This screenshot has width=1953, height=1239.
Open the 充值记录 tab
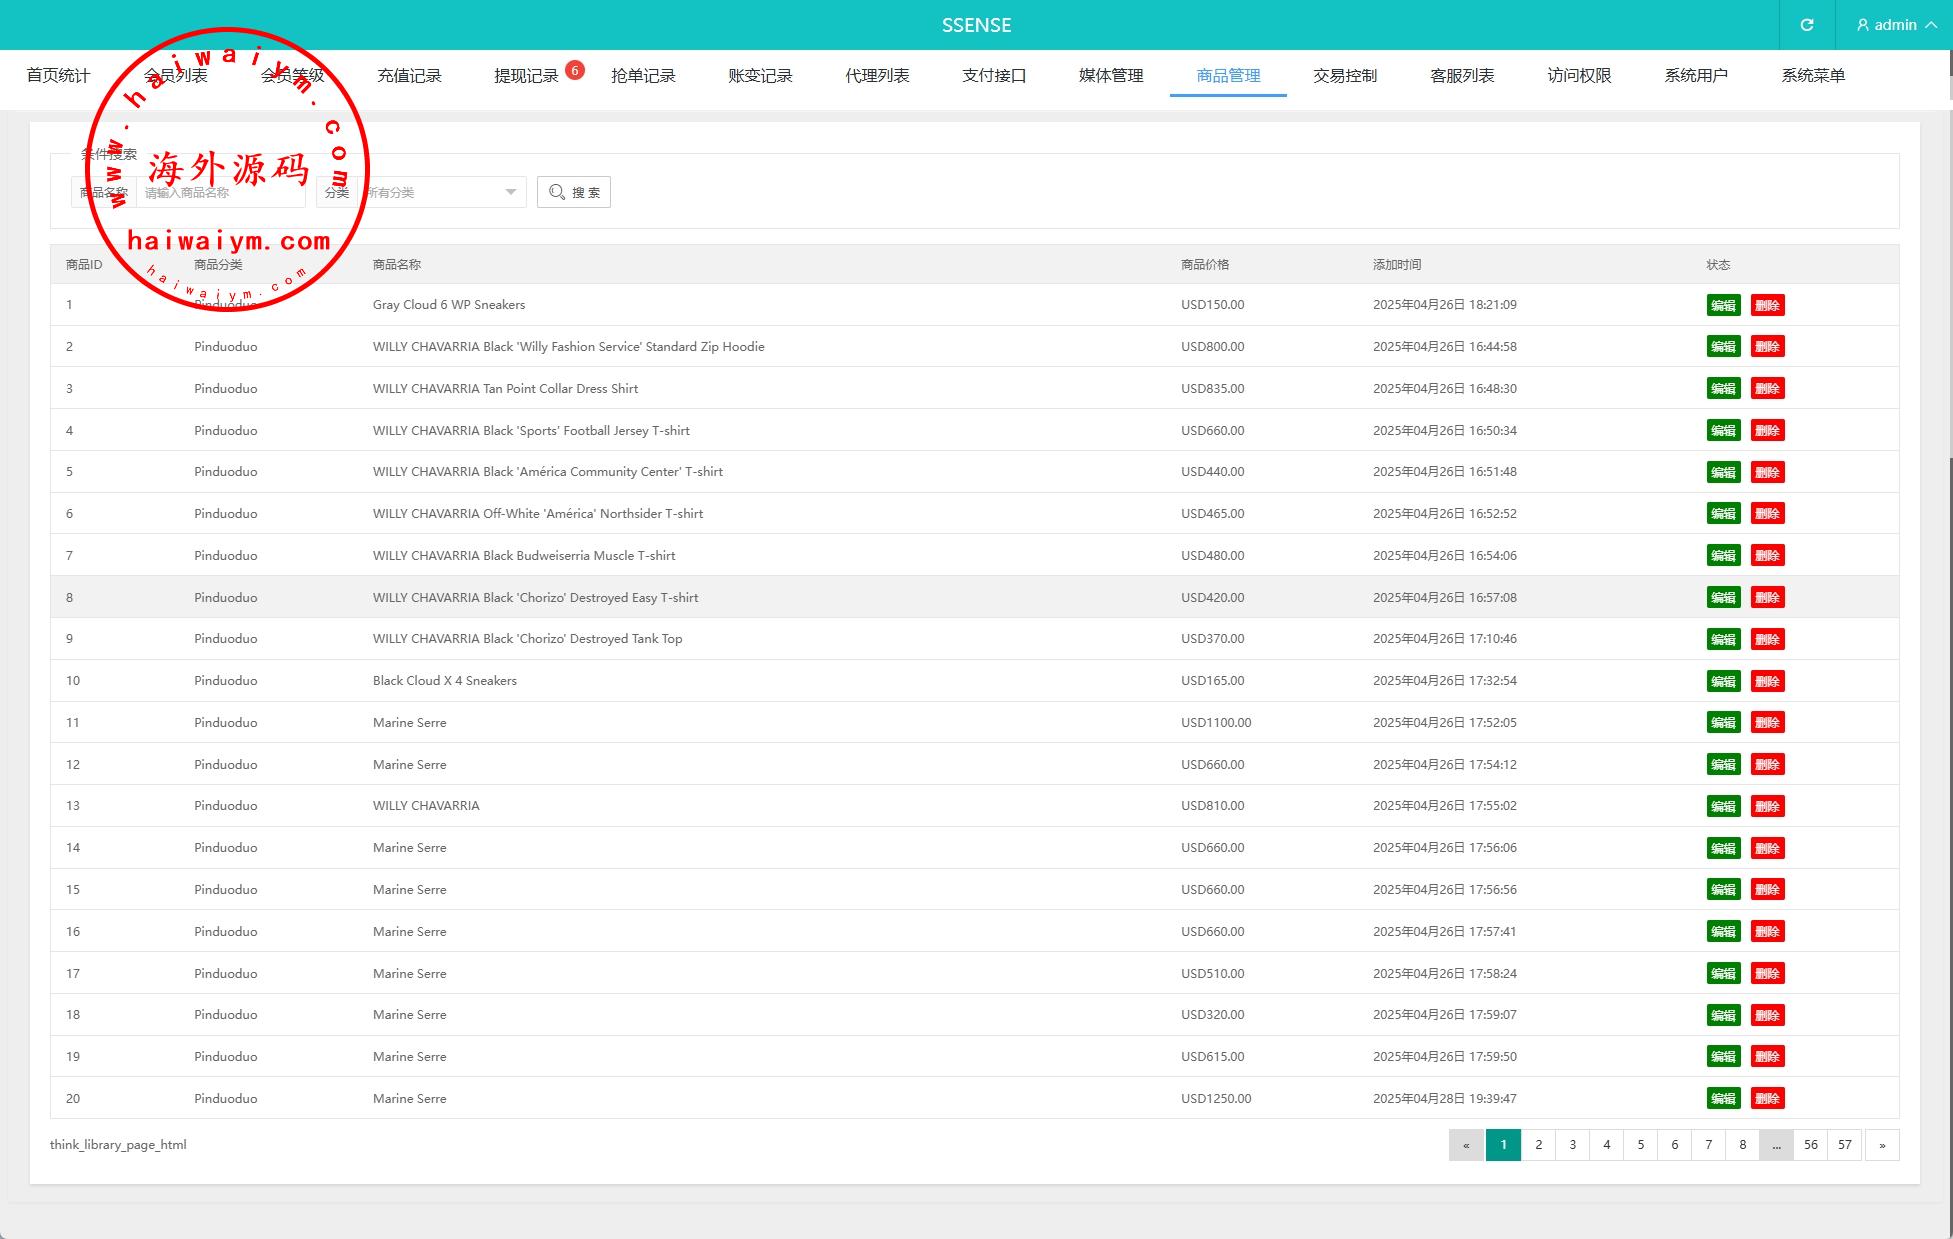[x=409, y=75]
